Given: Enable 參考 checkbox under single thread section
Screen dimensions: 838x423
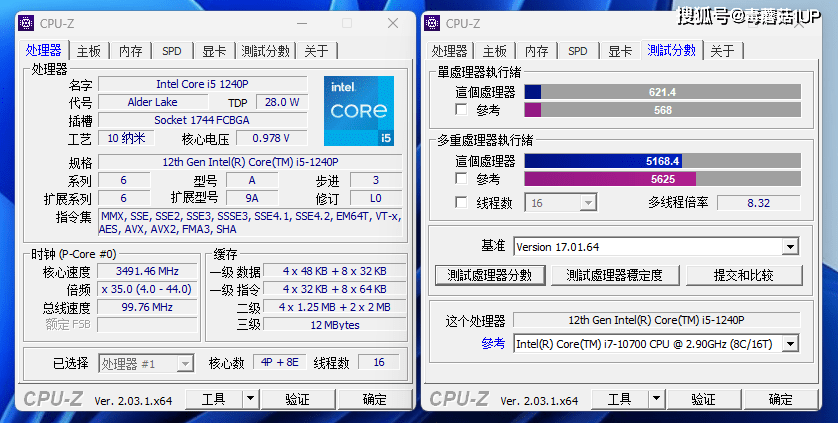Looking at the screenshot, I should [461, 110].
